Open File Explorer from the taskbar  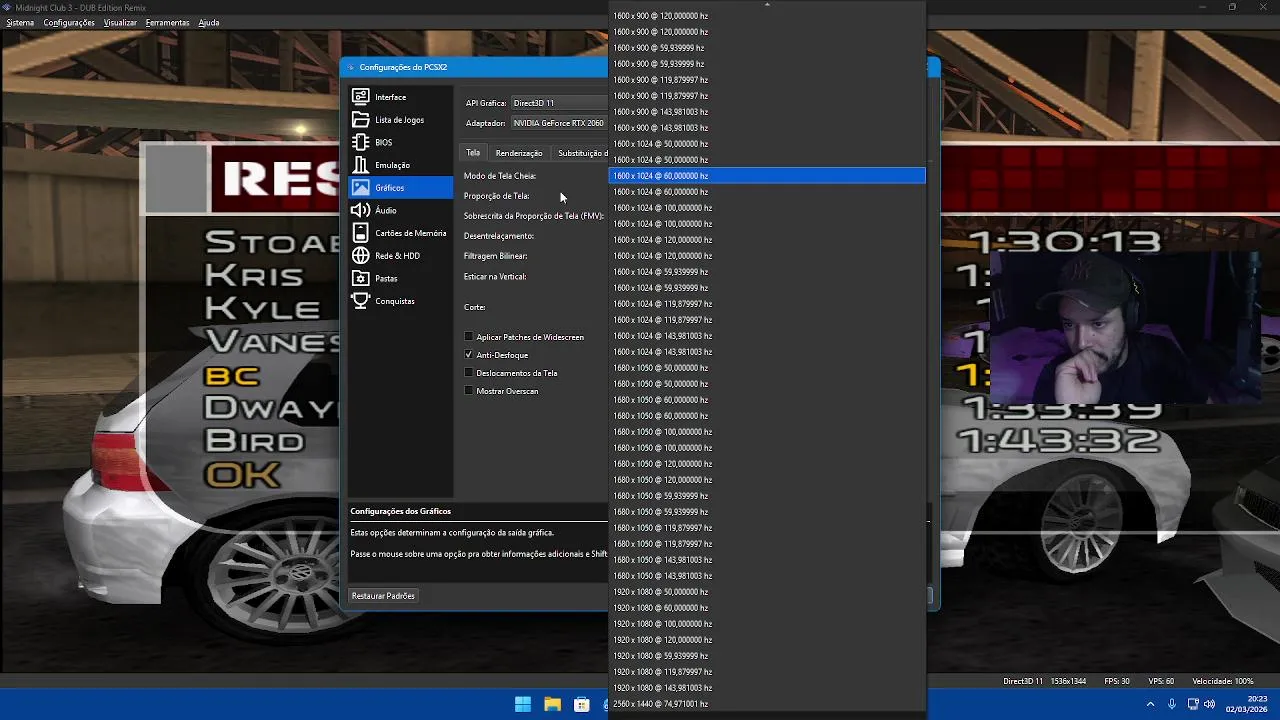(552, 705)
